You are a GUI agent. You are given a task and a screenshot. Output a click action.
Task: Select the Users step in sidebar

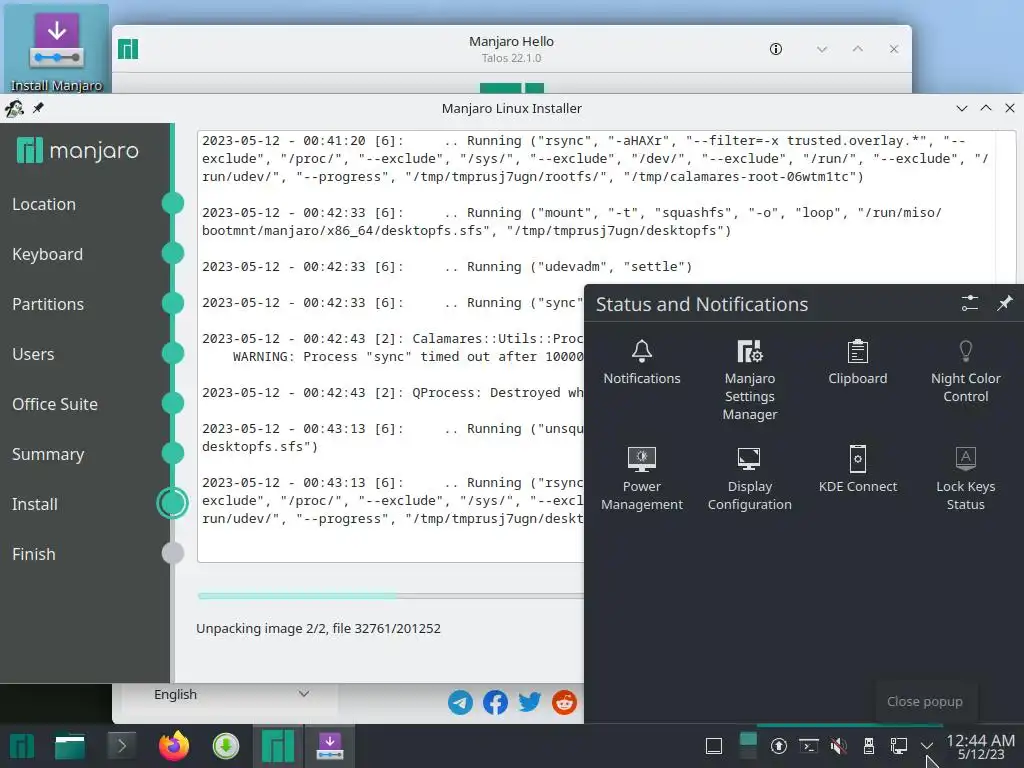(x=33, y=354)
